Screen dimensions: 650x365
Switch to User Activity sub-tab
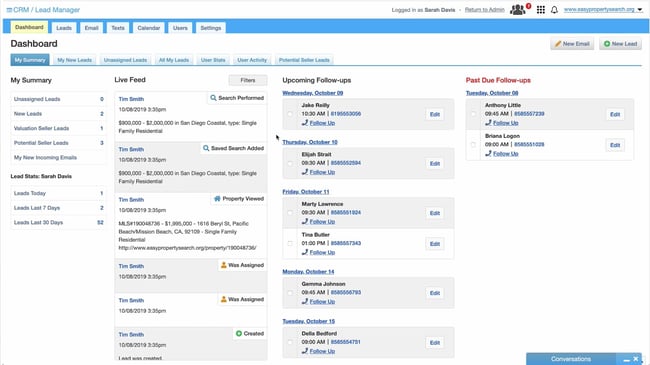[x=252, y=60]
